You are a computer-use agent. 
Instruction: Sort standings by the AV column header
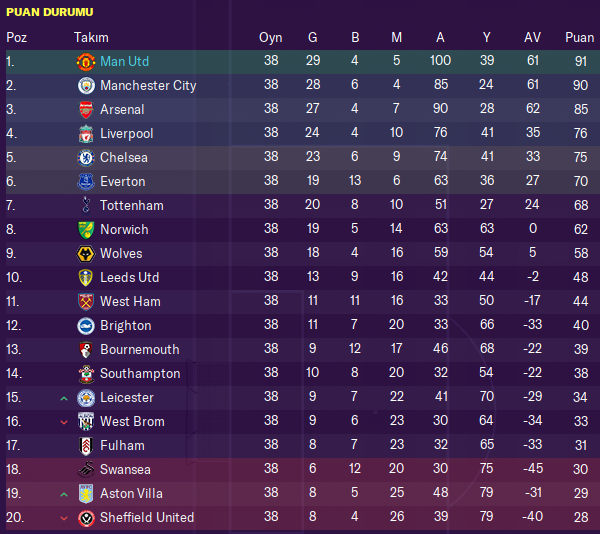tap(532, 37)
